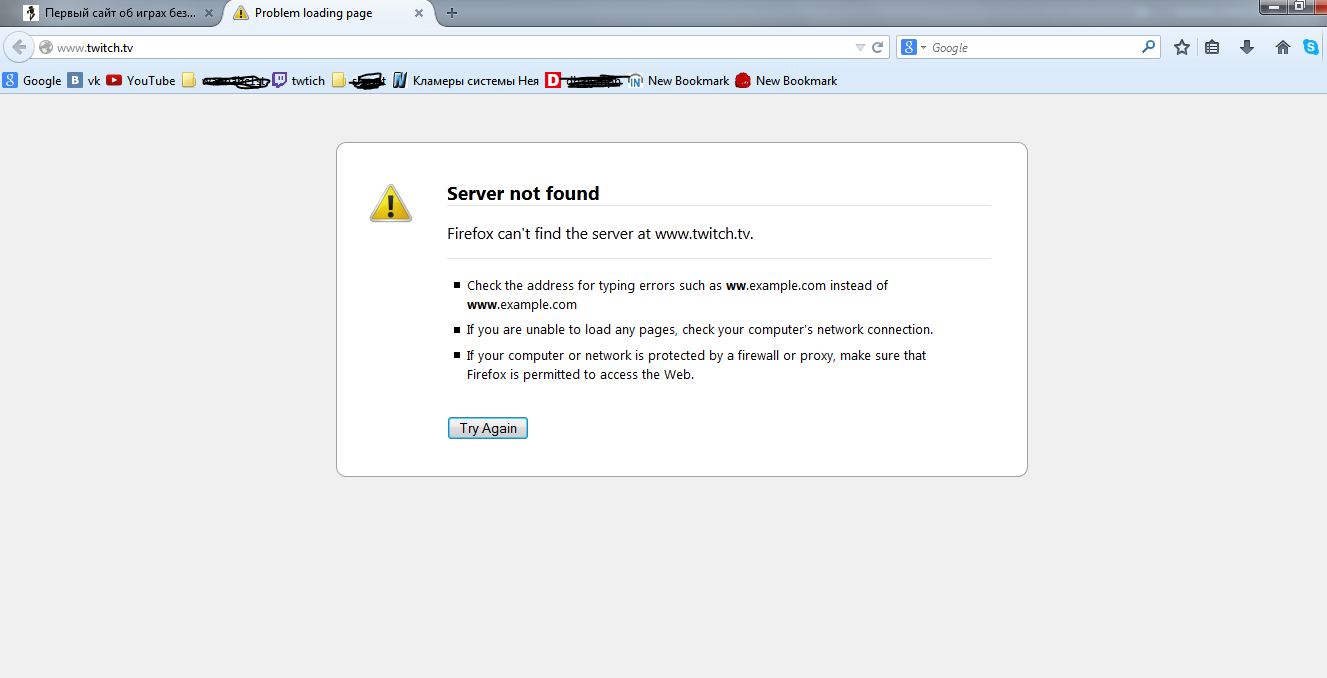The height and width of the screenshot is (678, 1327).
Task: Open the Downloads arrow icon
Action: coord(1246,47)
